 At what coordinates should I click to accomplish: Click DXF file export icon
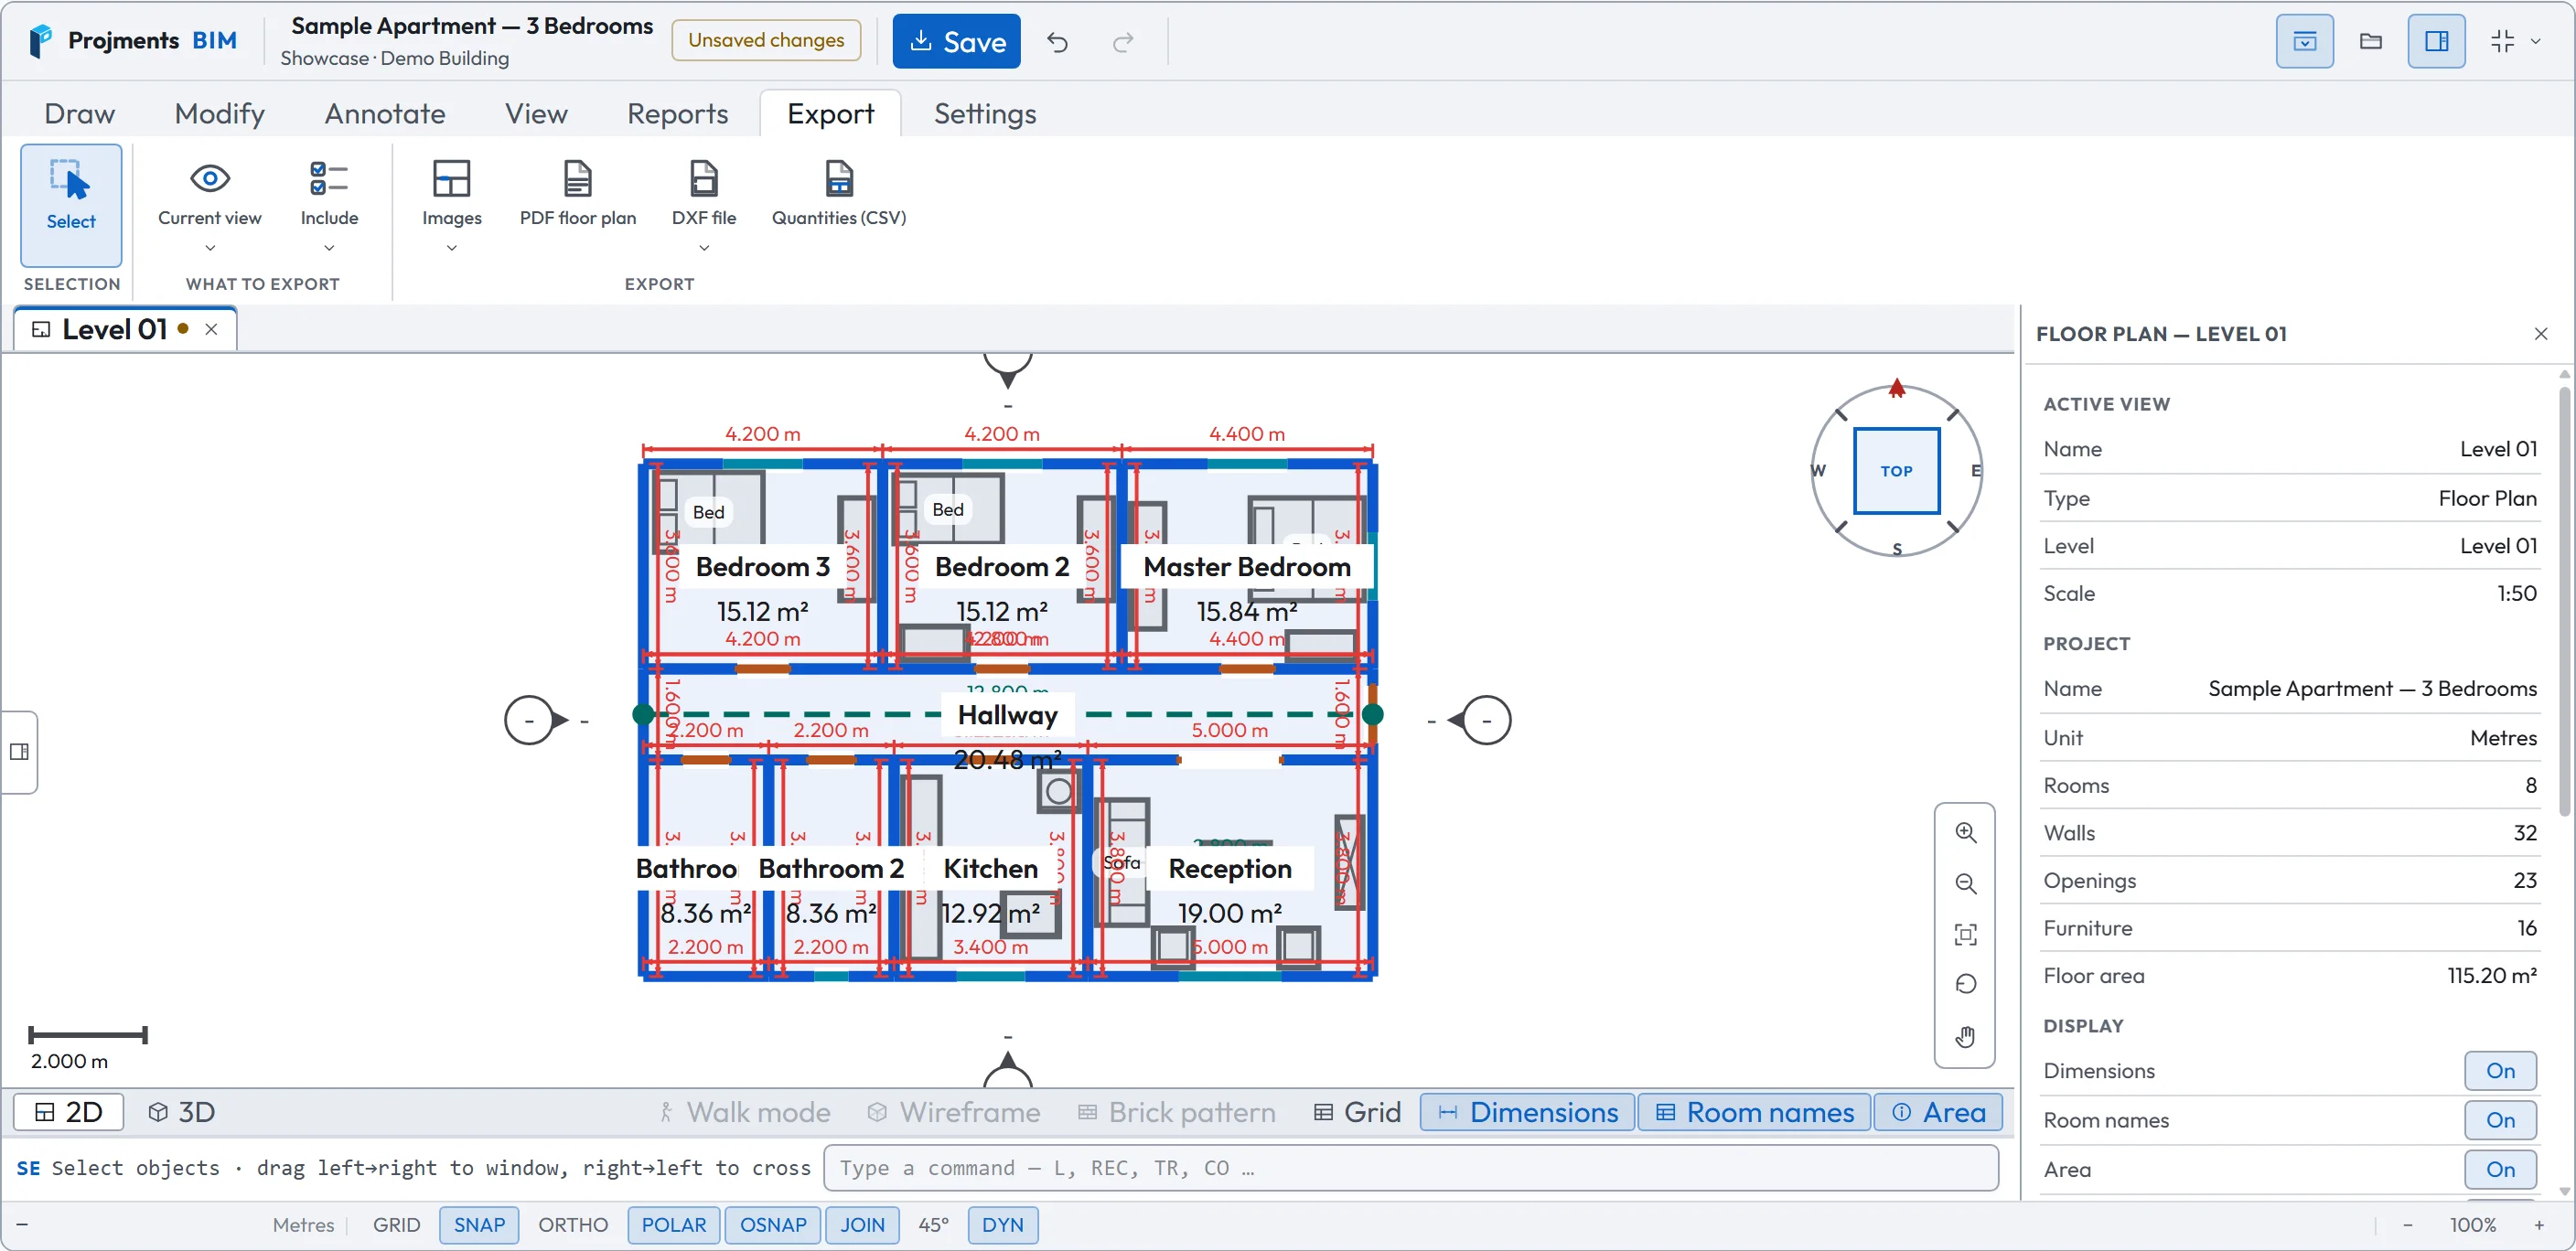pyautogui.click(x=704, y=179)
